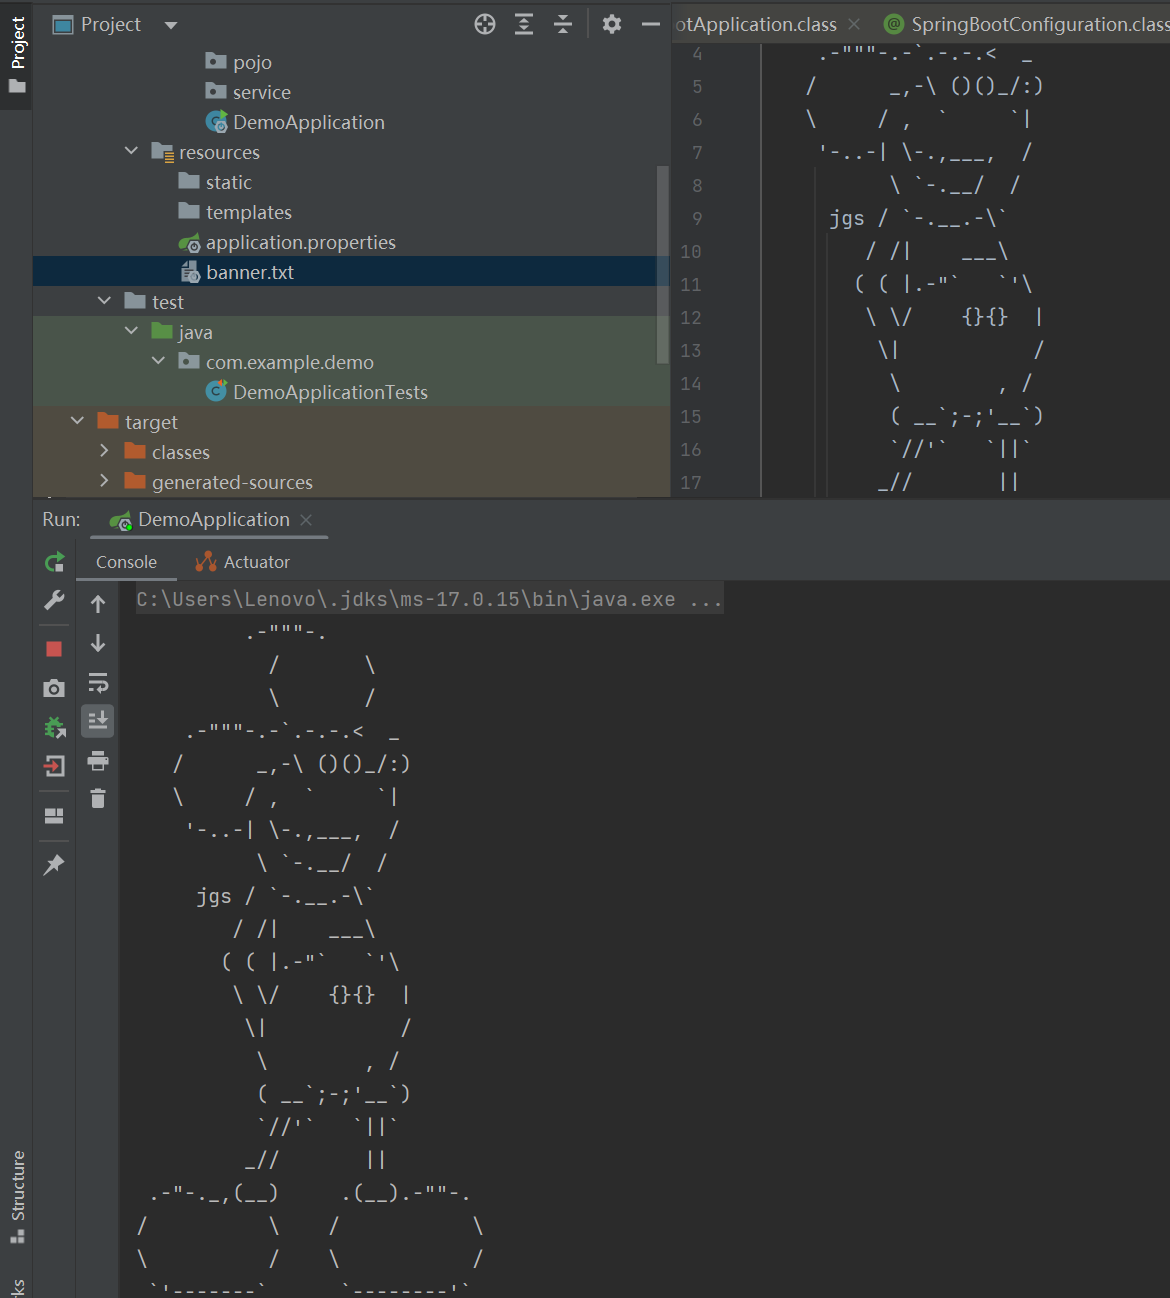Screen dimensions: 1170x1298
Task: Expand all project tree nodes
Action: pyautogui.click(x=524, y=25)
